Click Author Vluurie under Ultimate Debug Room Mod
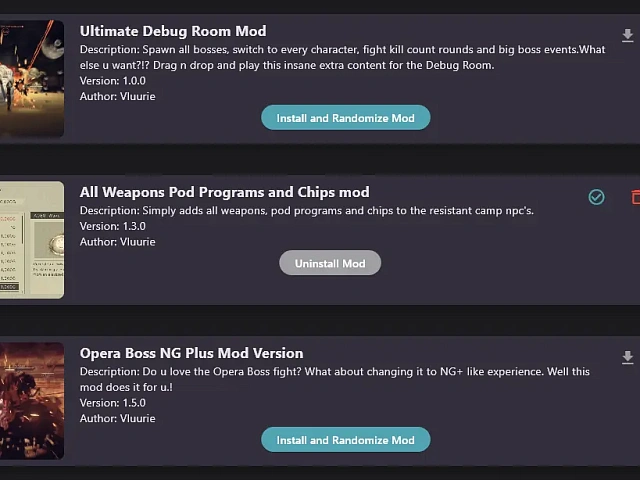 (x=118, y=96)
